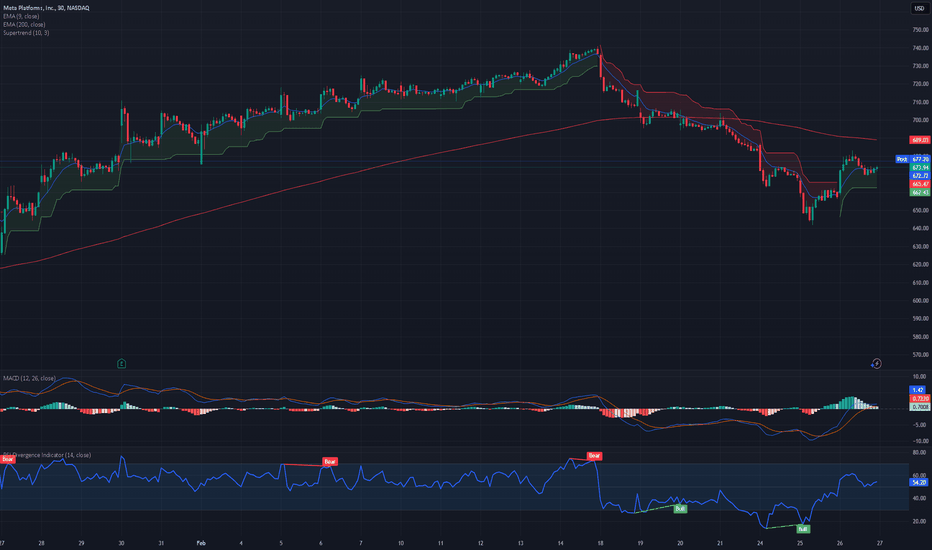
Task: Click the Bear label near February 6
Action: tap(330, 461)
